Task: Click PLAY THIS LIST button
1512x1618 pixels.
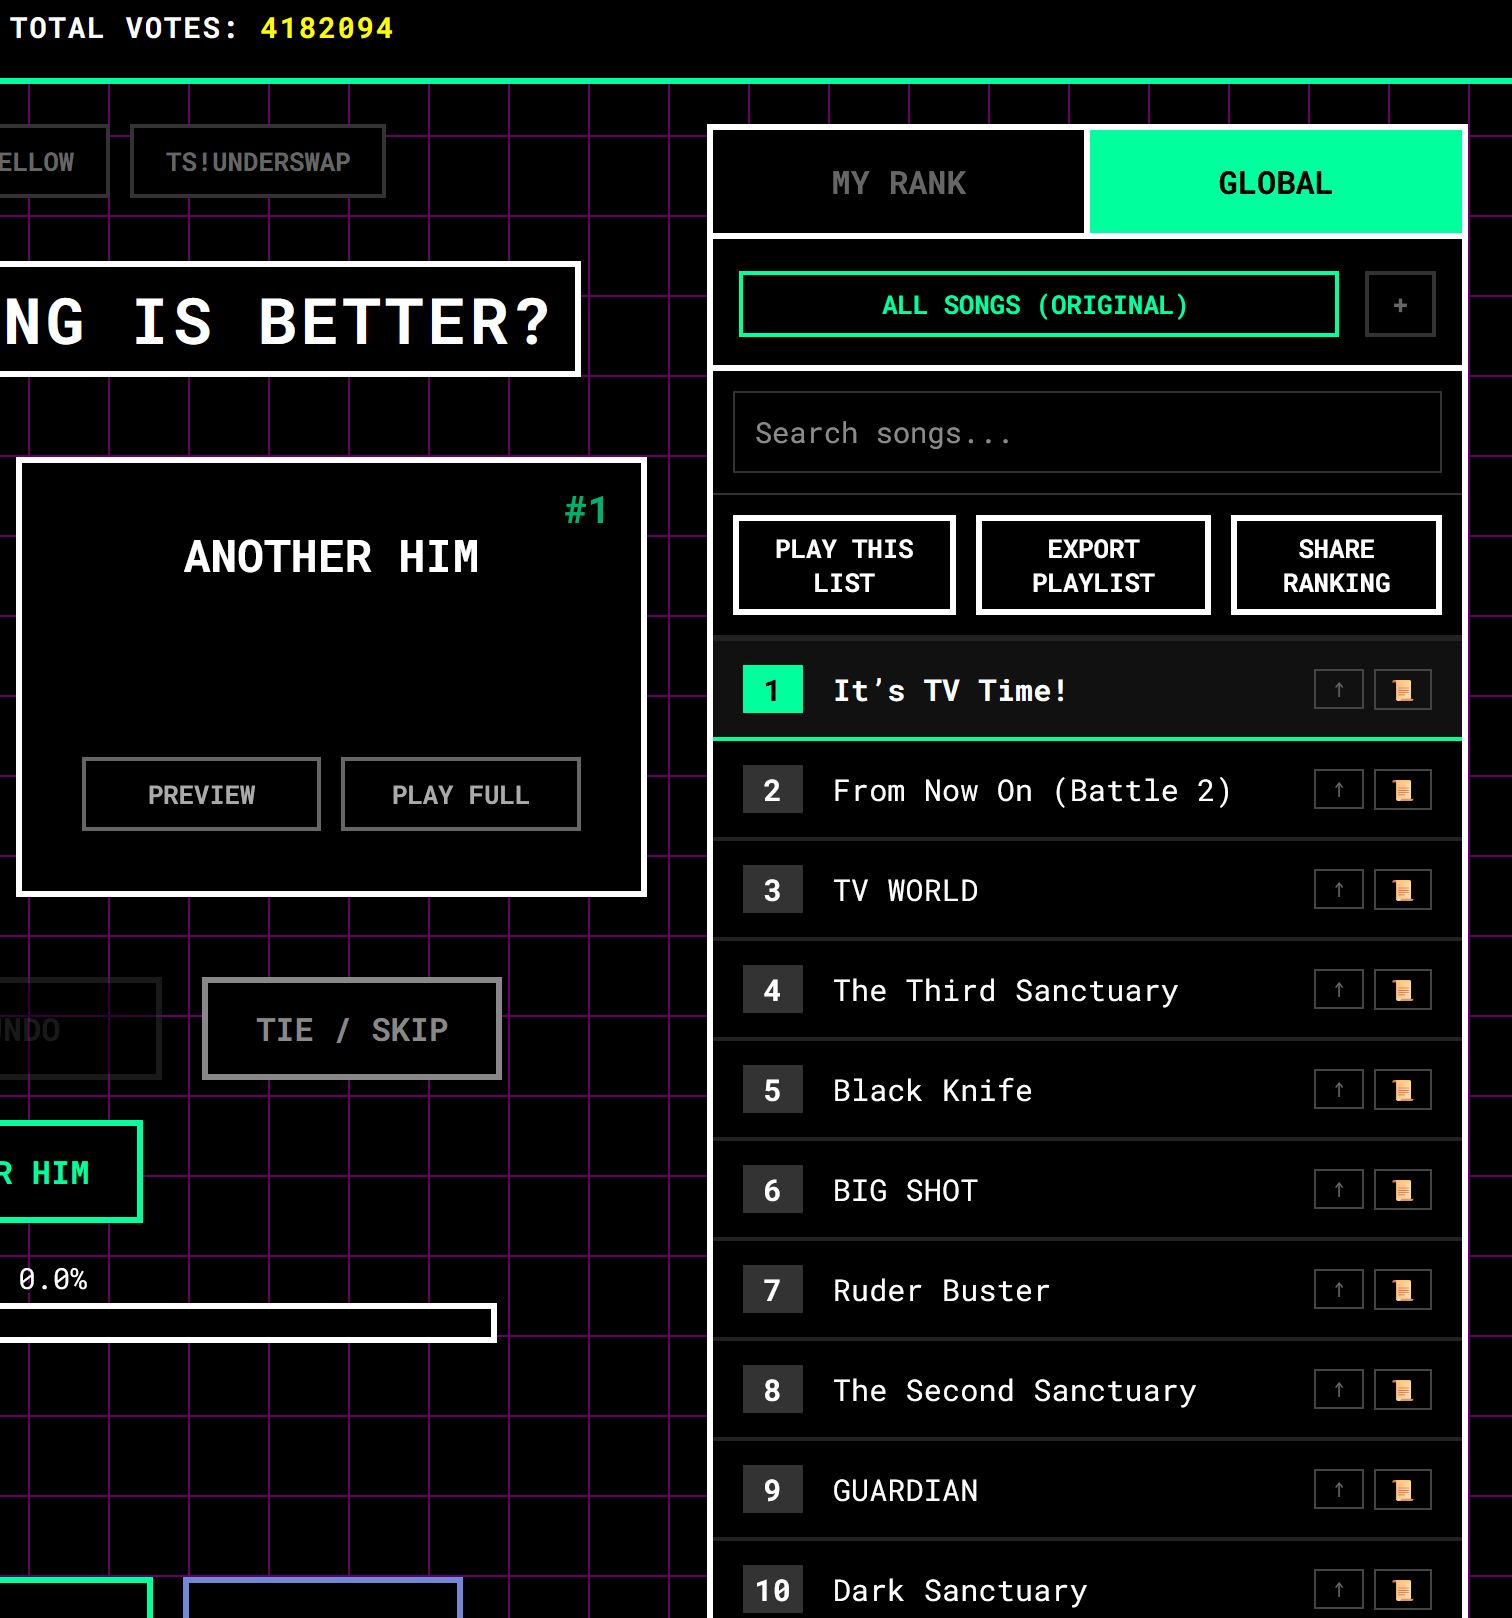Action: [x=844, y=565]
